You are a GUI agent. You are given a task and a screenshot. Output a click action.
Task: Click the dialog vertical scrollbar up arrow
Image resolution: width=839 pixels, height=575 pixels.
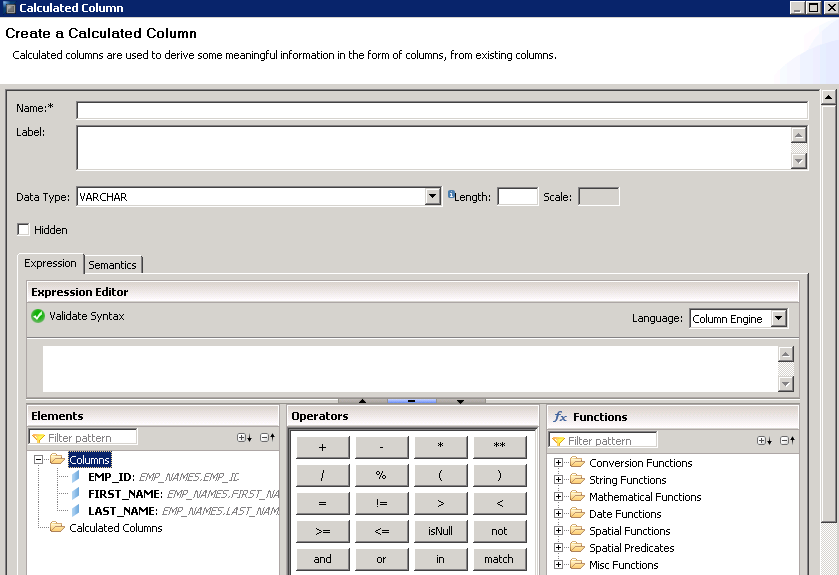tap(828, 97)
